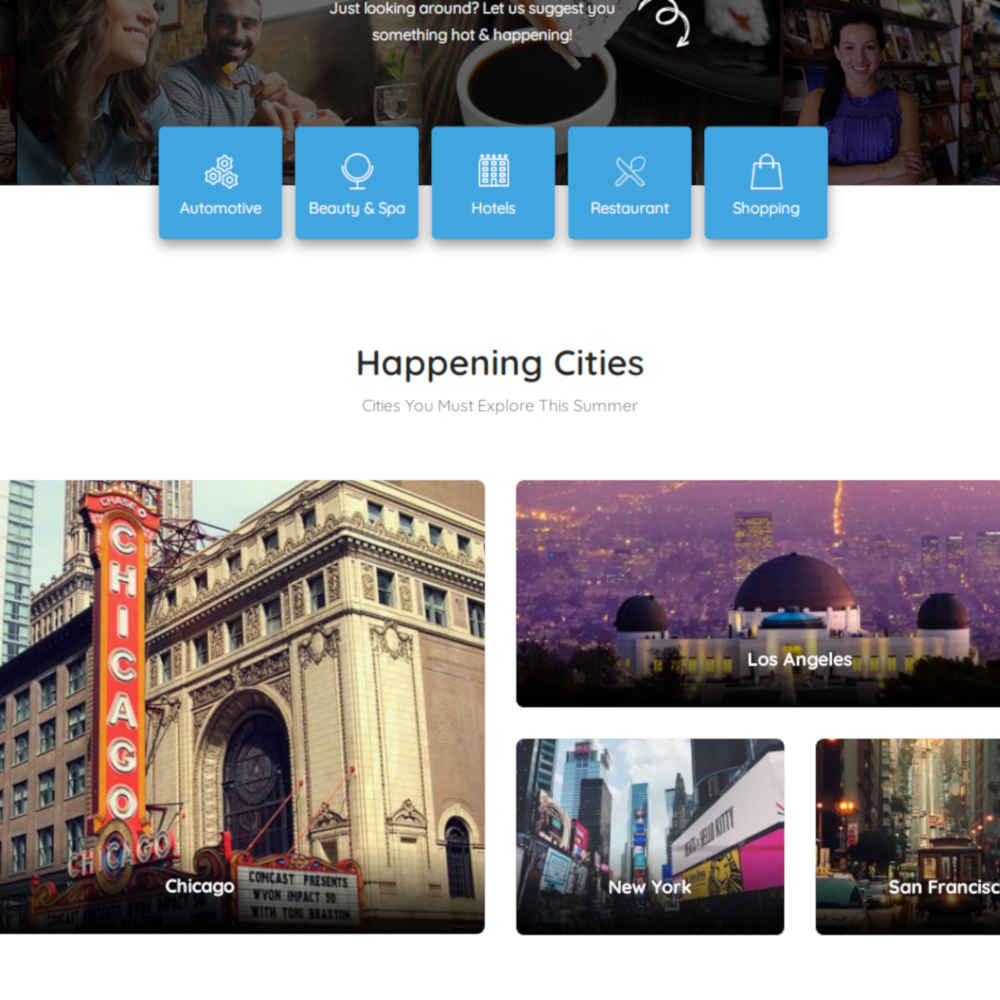Open the New York Times Square photo
1000x1000 pixels.
650,810
